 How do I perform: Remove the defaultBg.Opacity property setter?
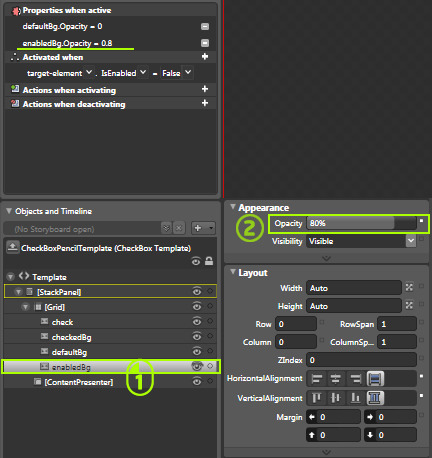coord(205,26)
